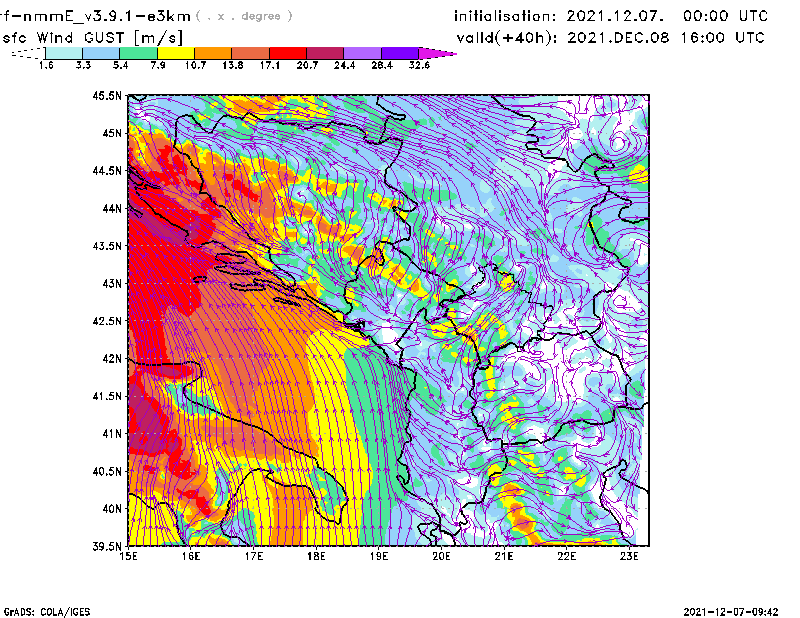Viewport: 800px width, 618px height.
Task: Click the '16E' longitude label
Action: 191,556
